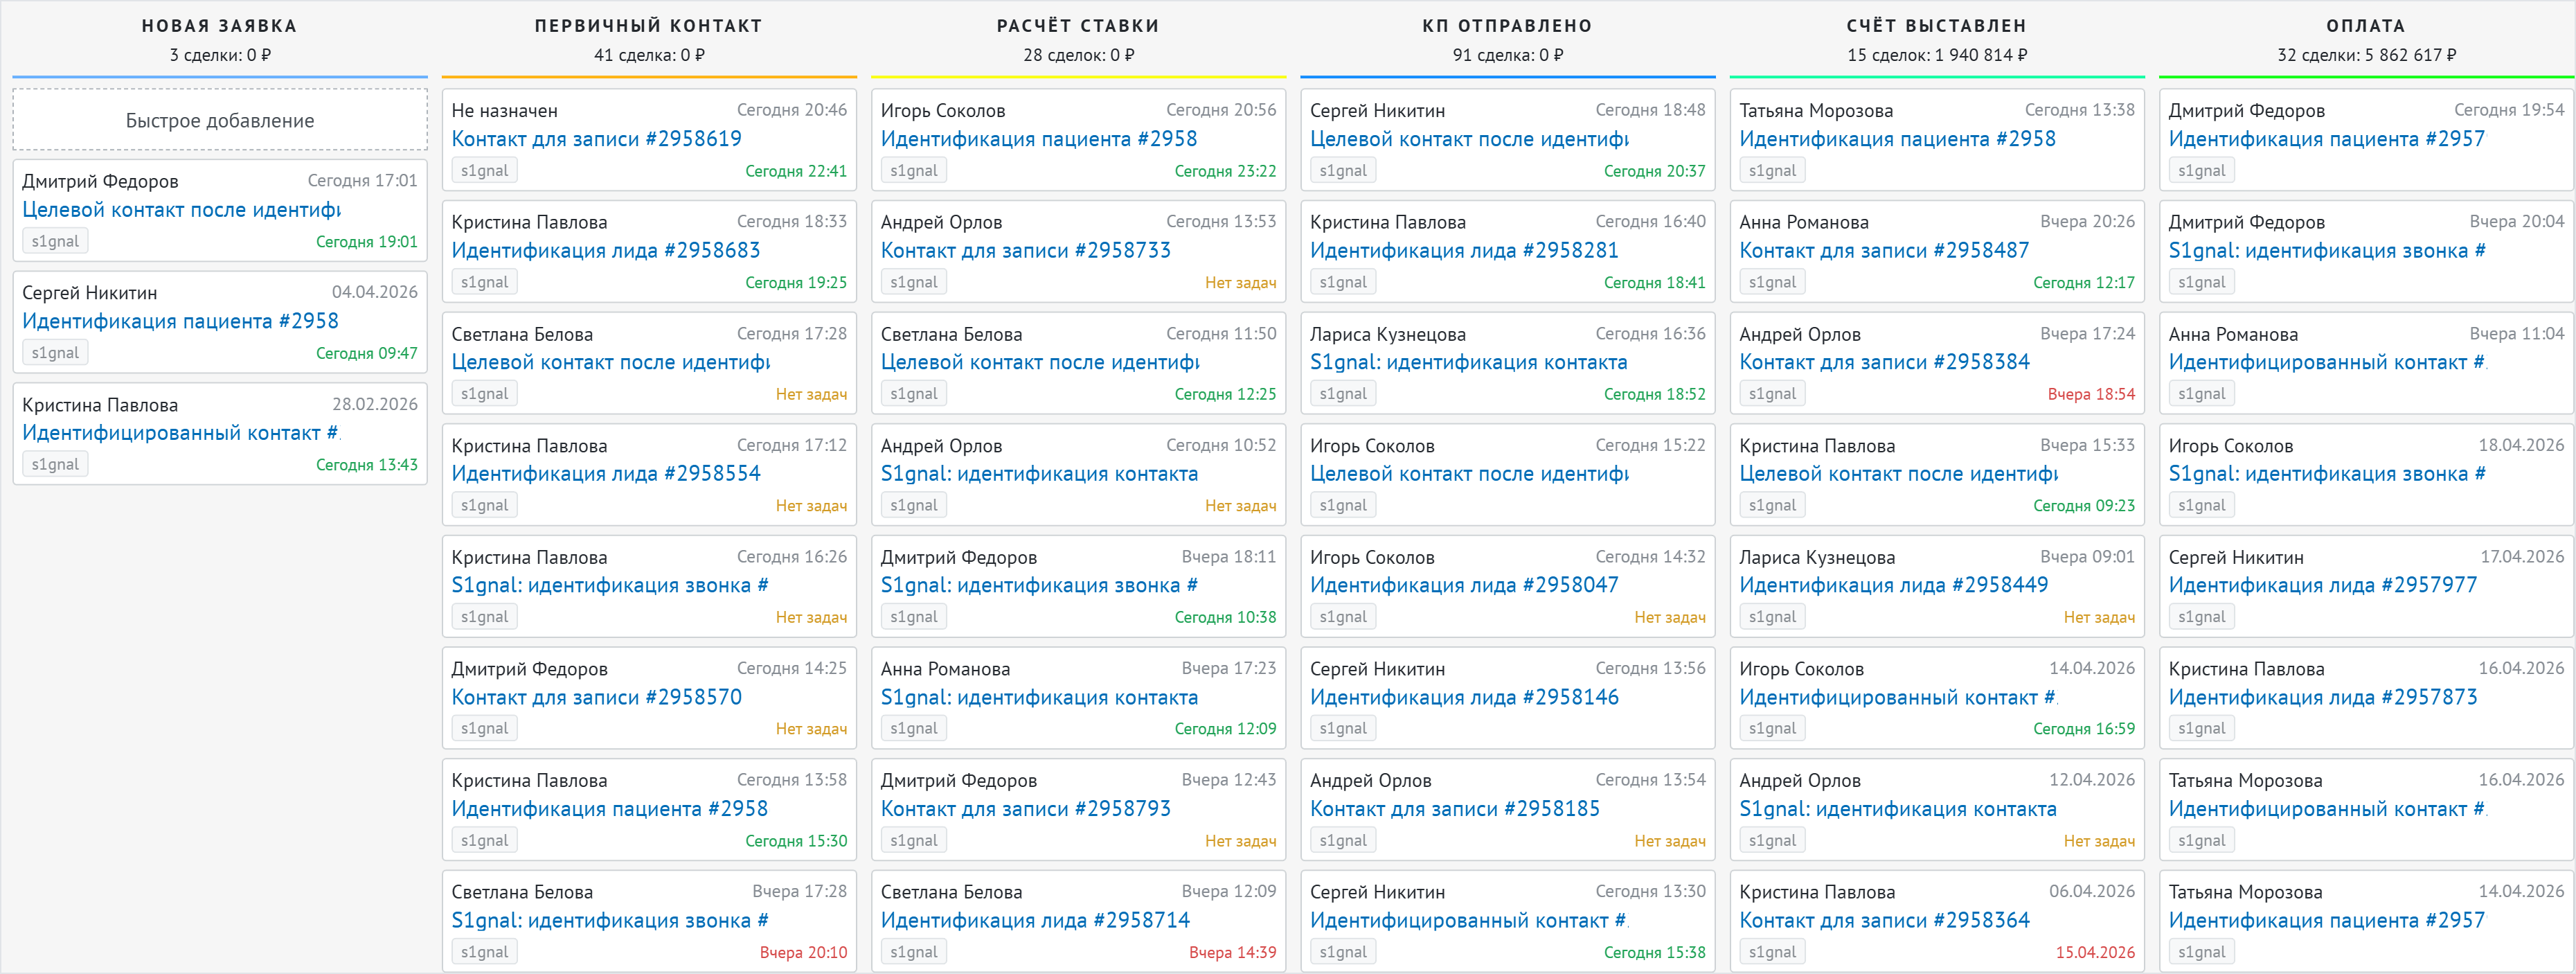The height and width of the screenshot is (974, 2576).
Task: Click s1gnal tag on deal #2958449 card
Action: pos(1772,617)
